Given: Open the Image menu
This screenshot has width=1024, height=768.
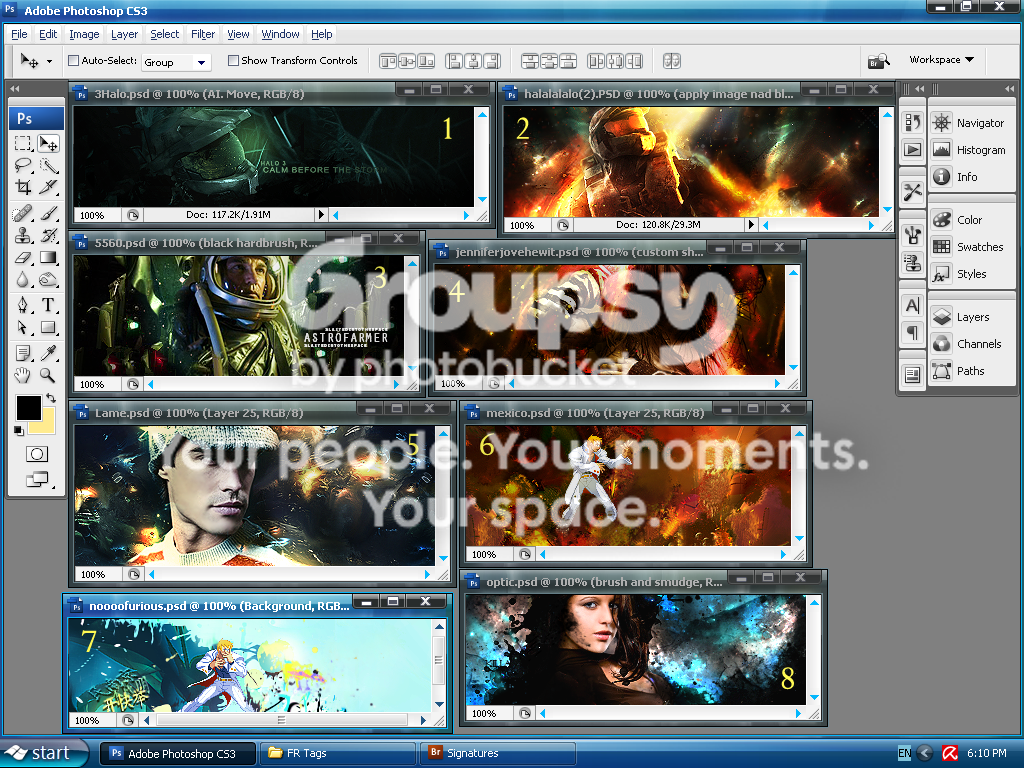Looking at the screenshot, I should pos(84,34).
